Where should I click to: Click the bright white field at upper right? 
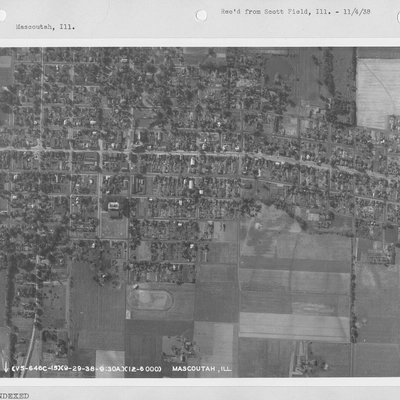pyautogui.click(x=377, y=93)
